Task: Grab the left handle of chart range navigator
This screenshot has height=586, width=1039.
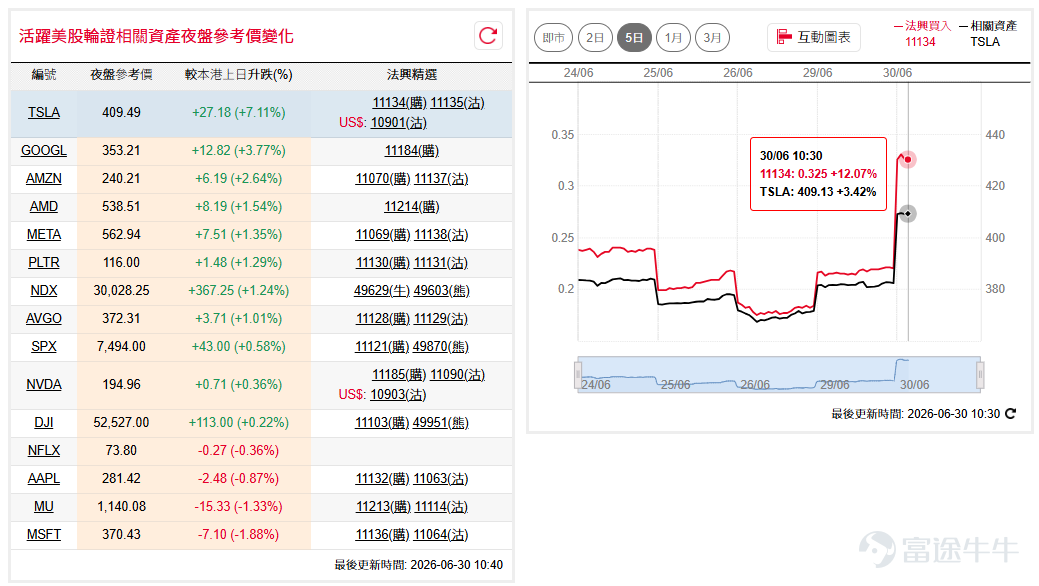Action: click(x=578, y=375)
